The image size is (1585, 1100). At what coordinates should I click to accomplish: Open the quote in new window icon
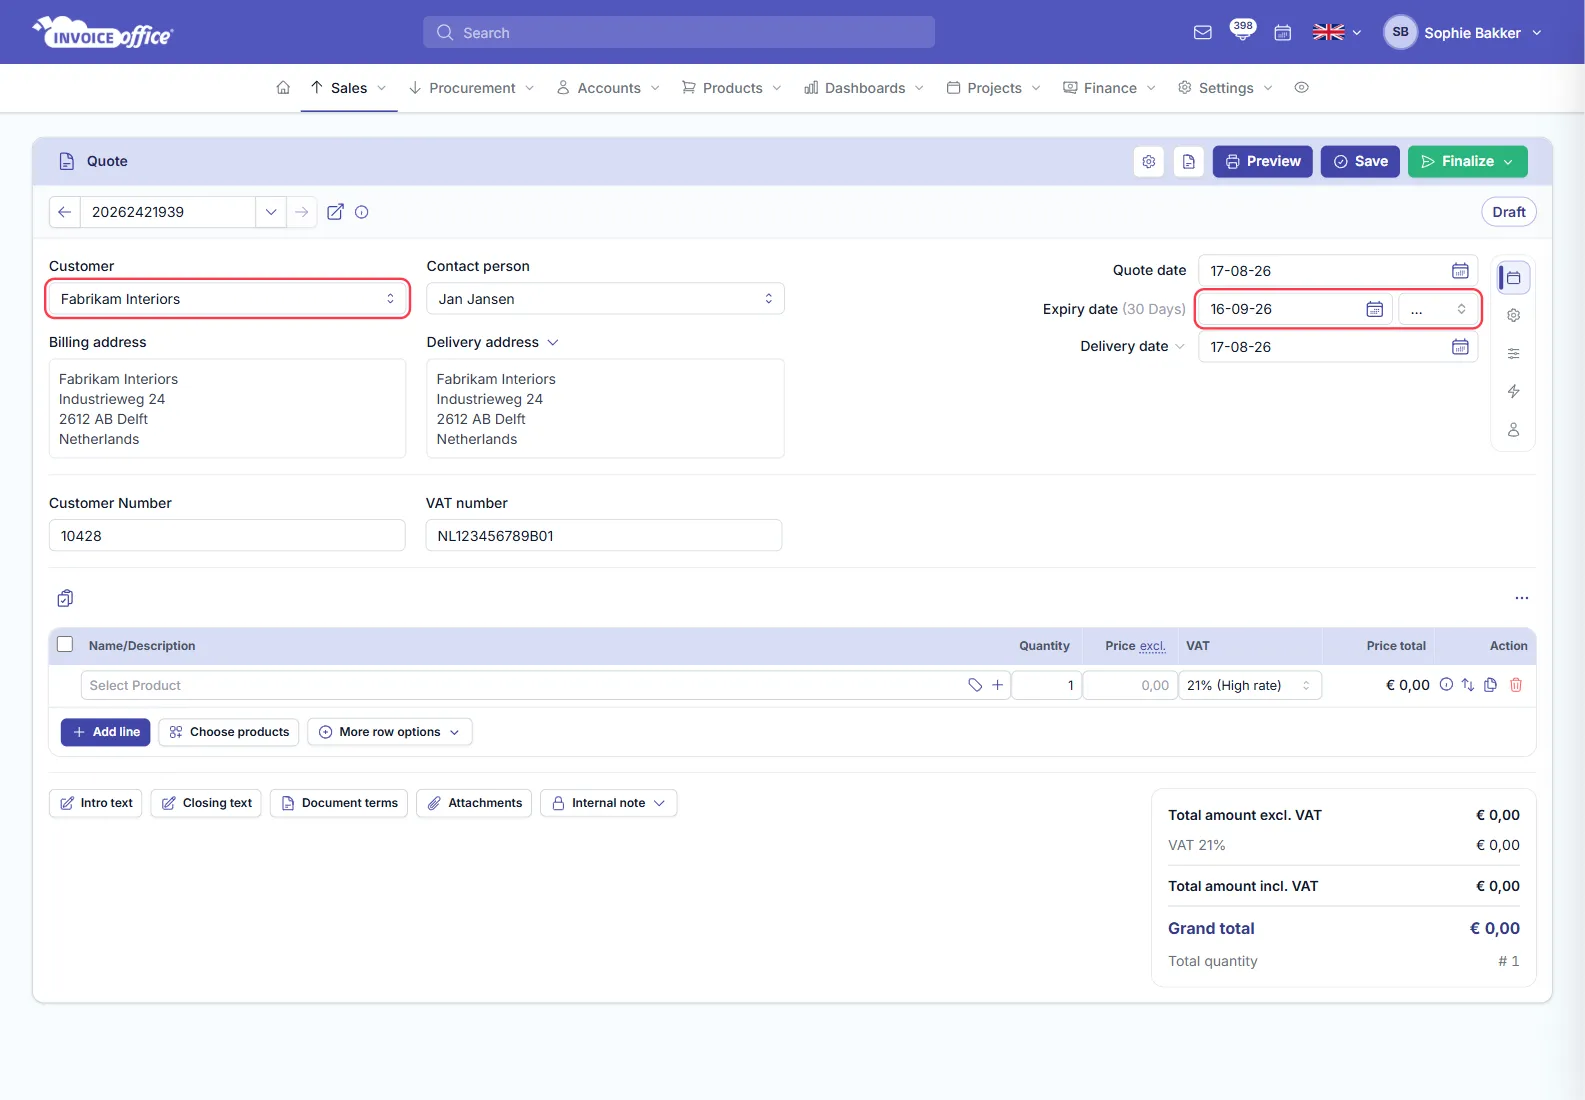pyautogui.click(x=335, y=212)
